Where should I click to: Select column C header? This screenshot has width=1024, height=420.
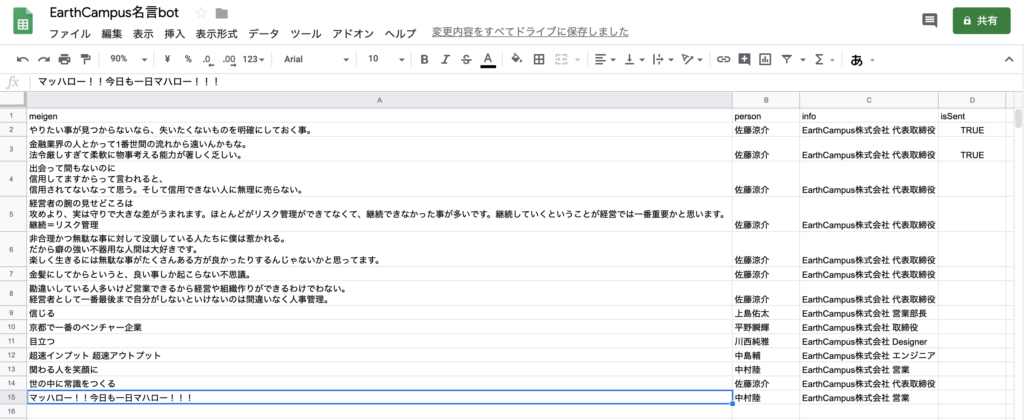point(869,100)
